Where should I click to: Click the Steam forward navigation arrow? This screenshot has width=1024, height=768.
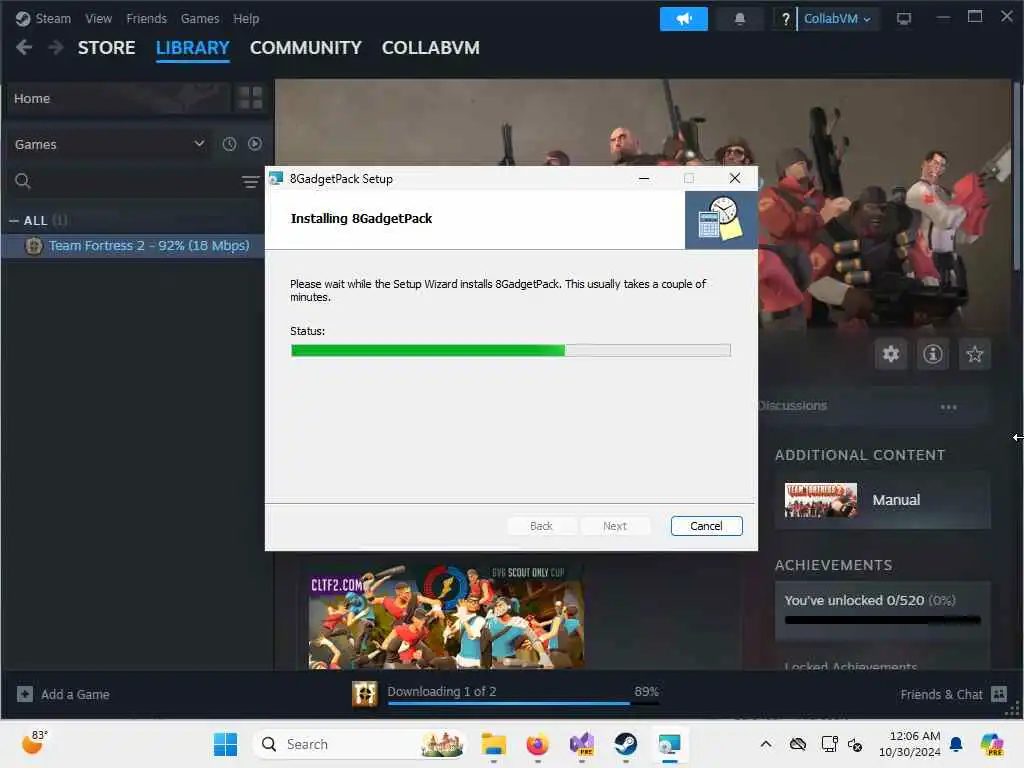point(56,47)
